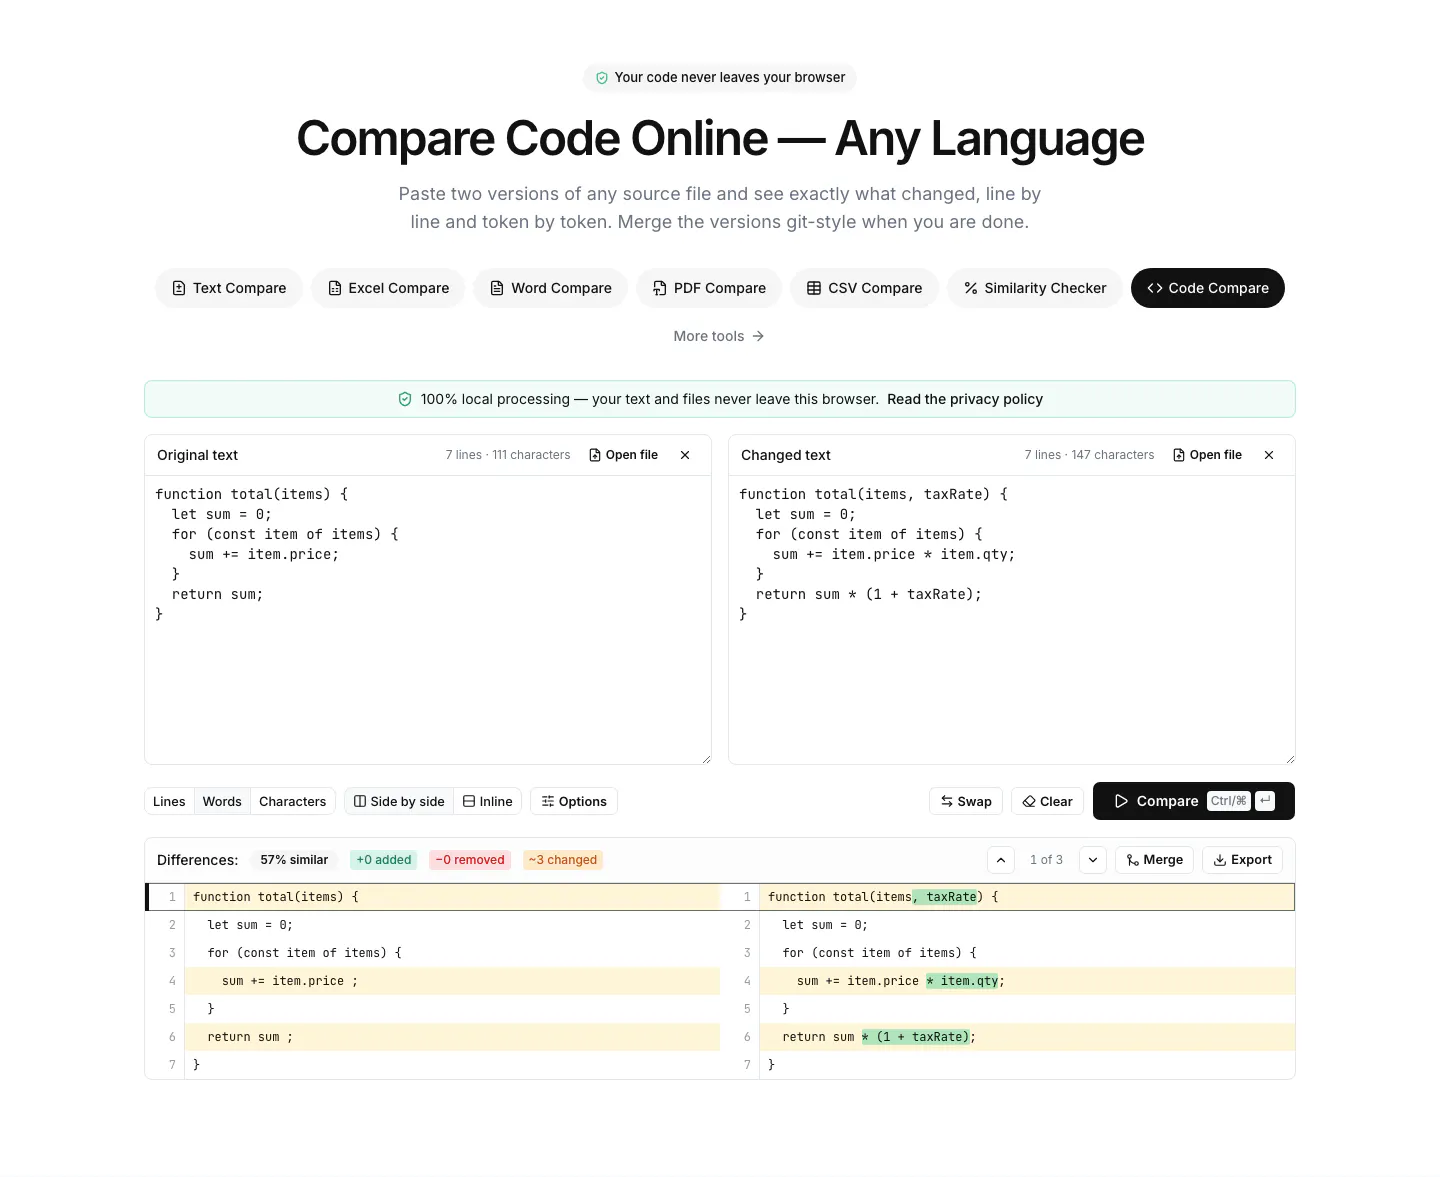Clear the Original text with X icon
Viewport: 1440px width, 1177px height.
(685, 455)
